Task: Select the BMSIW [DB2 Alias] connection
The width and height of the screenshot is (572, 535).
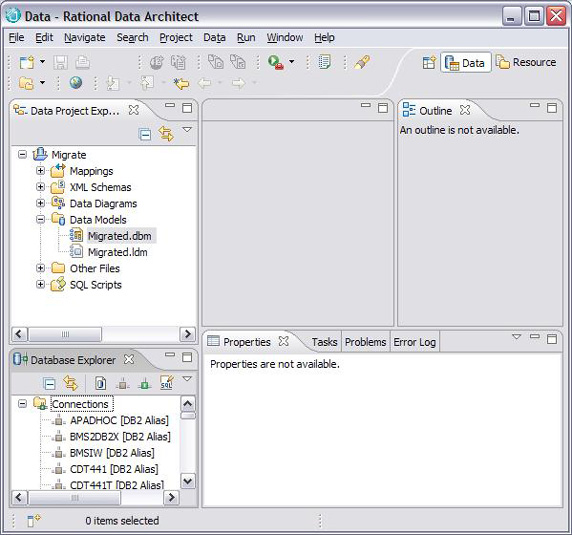Action: pyautogui.click(x=112, y=453)
